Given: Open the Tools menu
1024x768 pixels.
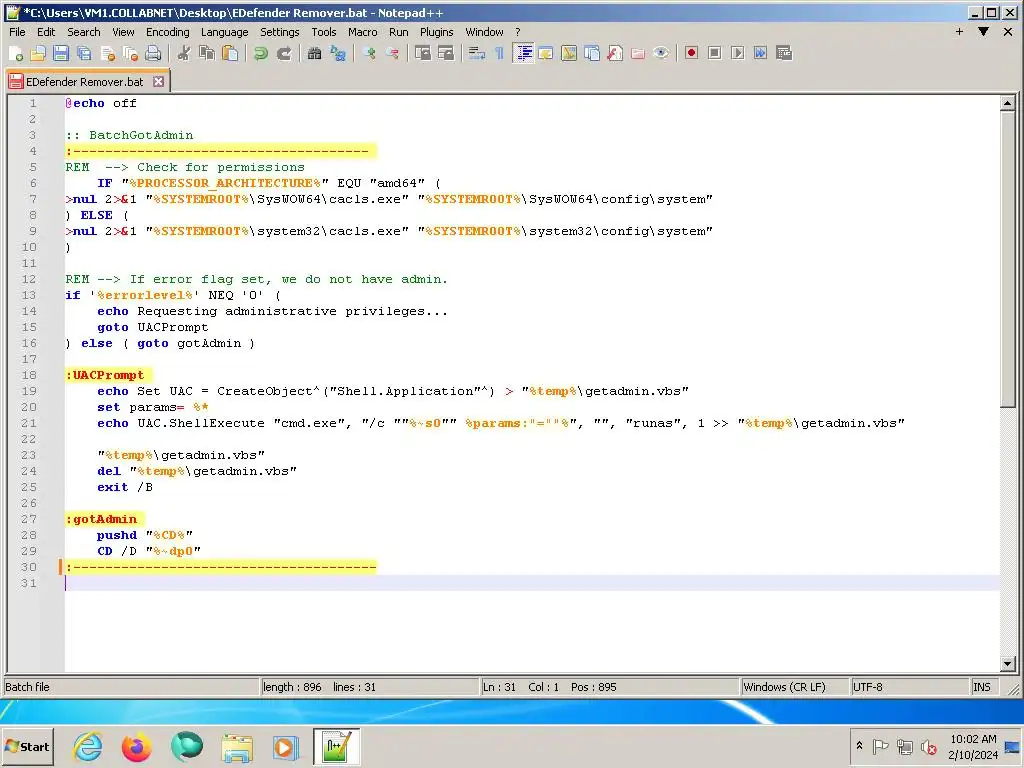Looking at the screenshot, I should 323,32.
